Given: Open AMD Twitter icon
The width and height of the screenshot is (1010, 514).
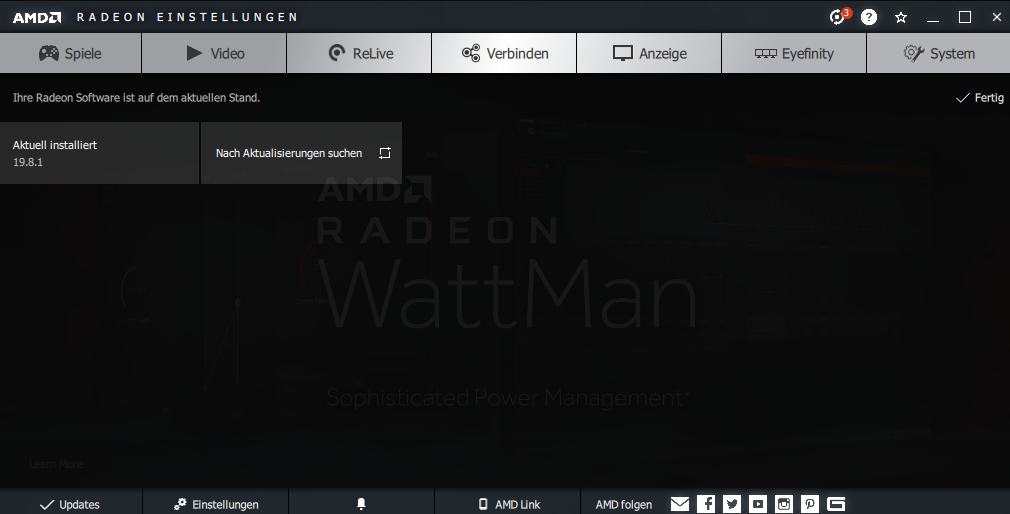Looking at the screenshot, I should click(x=732, y=504).
